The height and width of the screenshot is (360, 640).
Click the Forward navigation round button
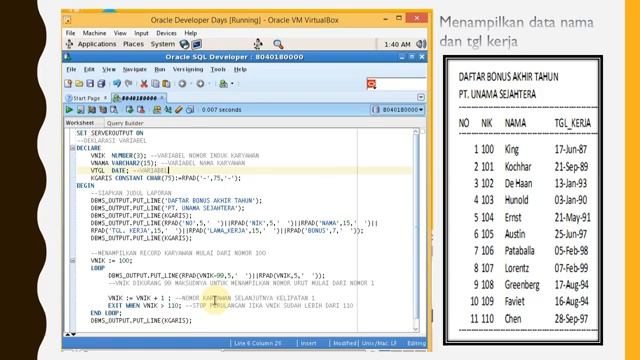click(200, 84)
